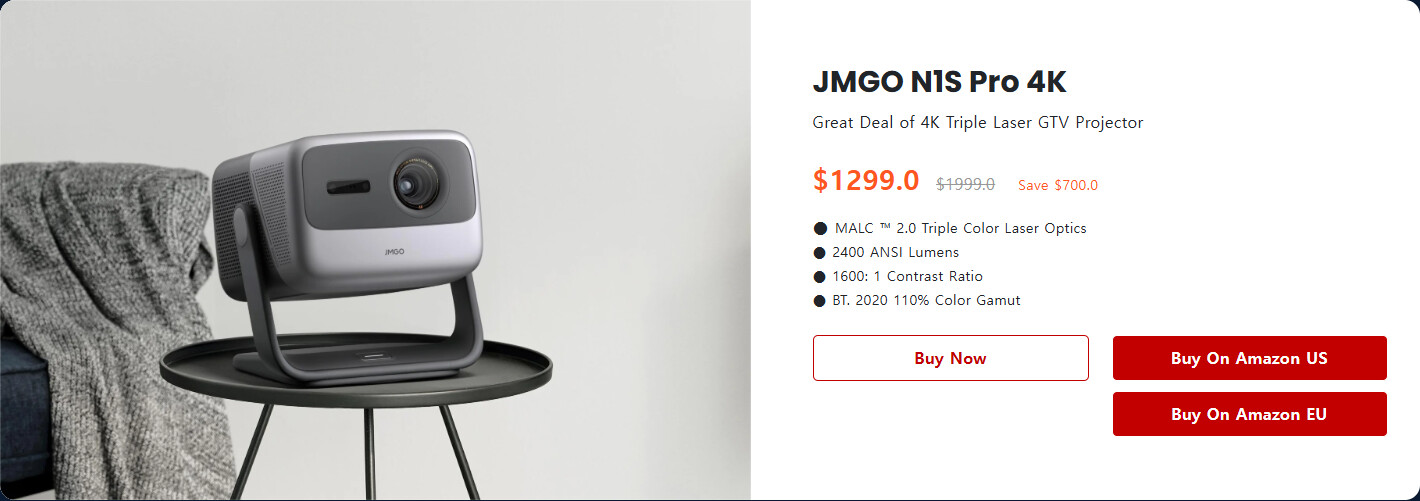The image size is (1420, 501).
Task: Click the BT. 2020 110% Color Gamut text
Action: click(x=926, y=300)
